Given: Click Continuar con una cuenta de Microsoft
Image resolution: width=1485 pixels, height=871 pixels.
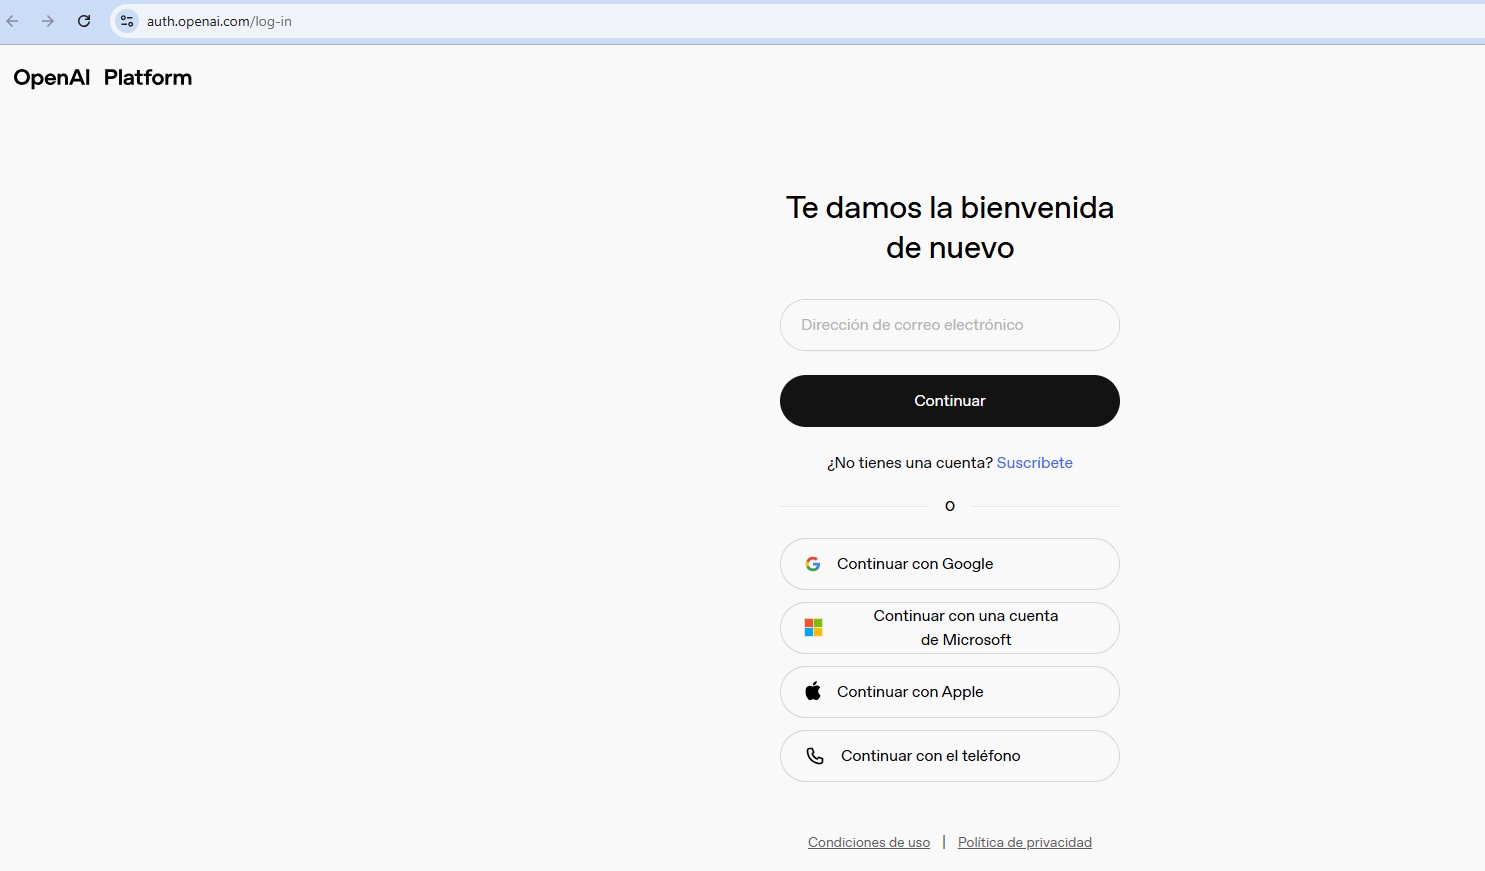Looking at the screenshot, I should (x=950, y=628).
